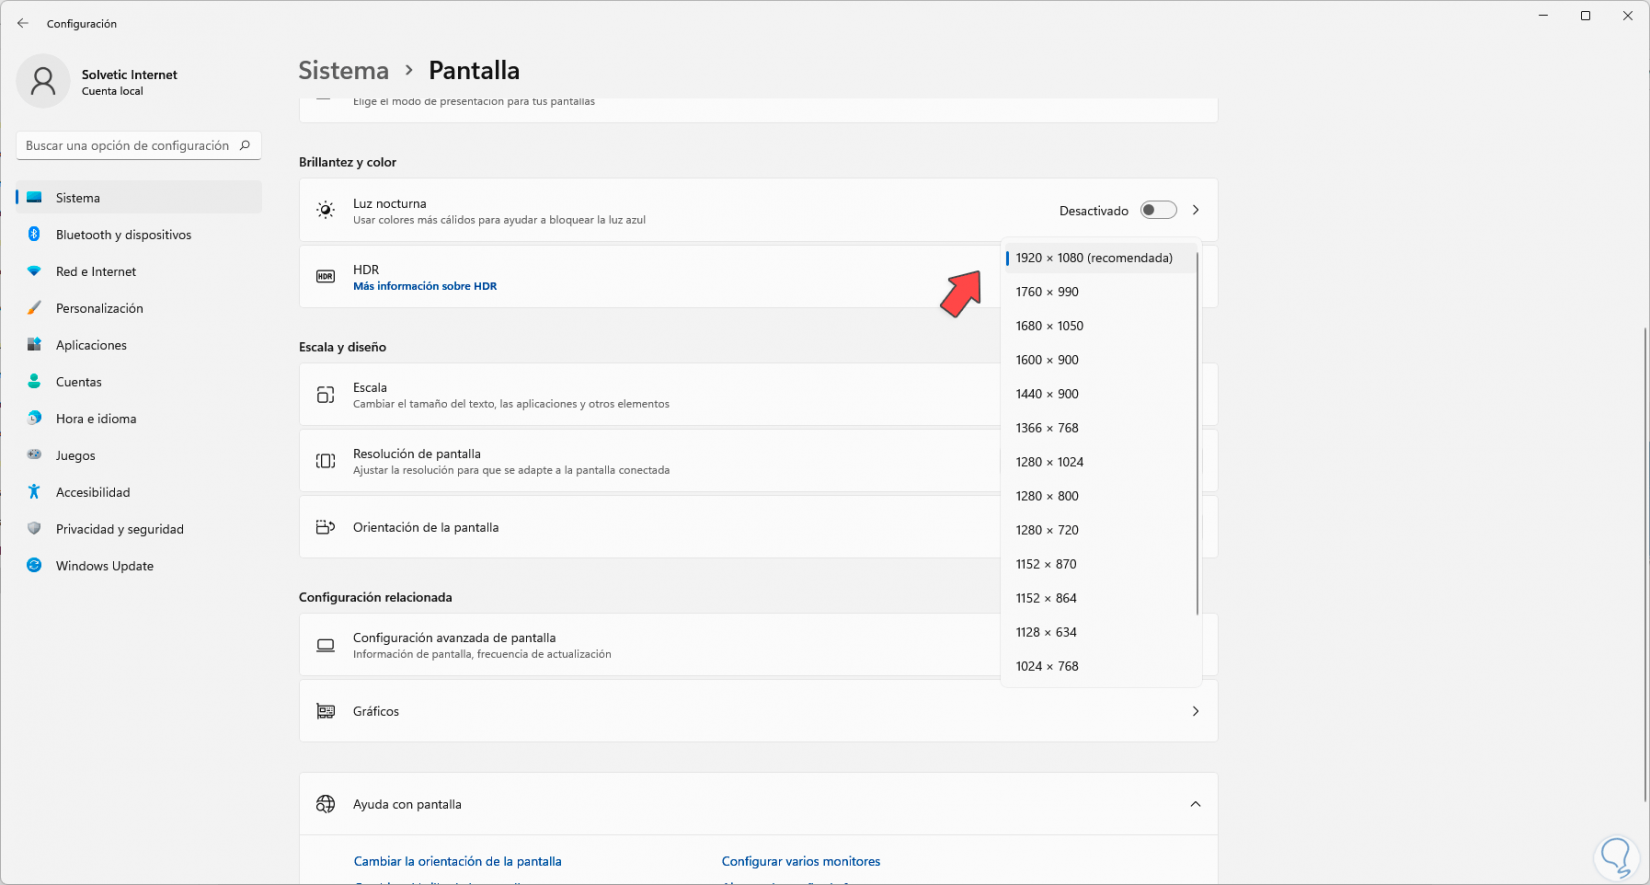
Task: Click the resolution dropdown list scrollbar
Action: click(1197, 430)
